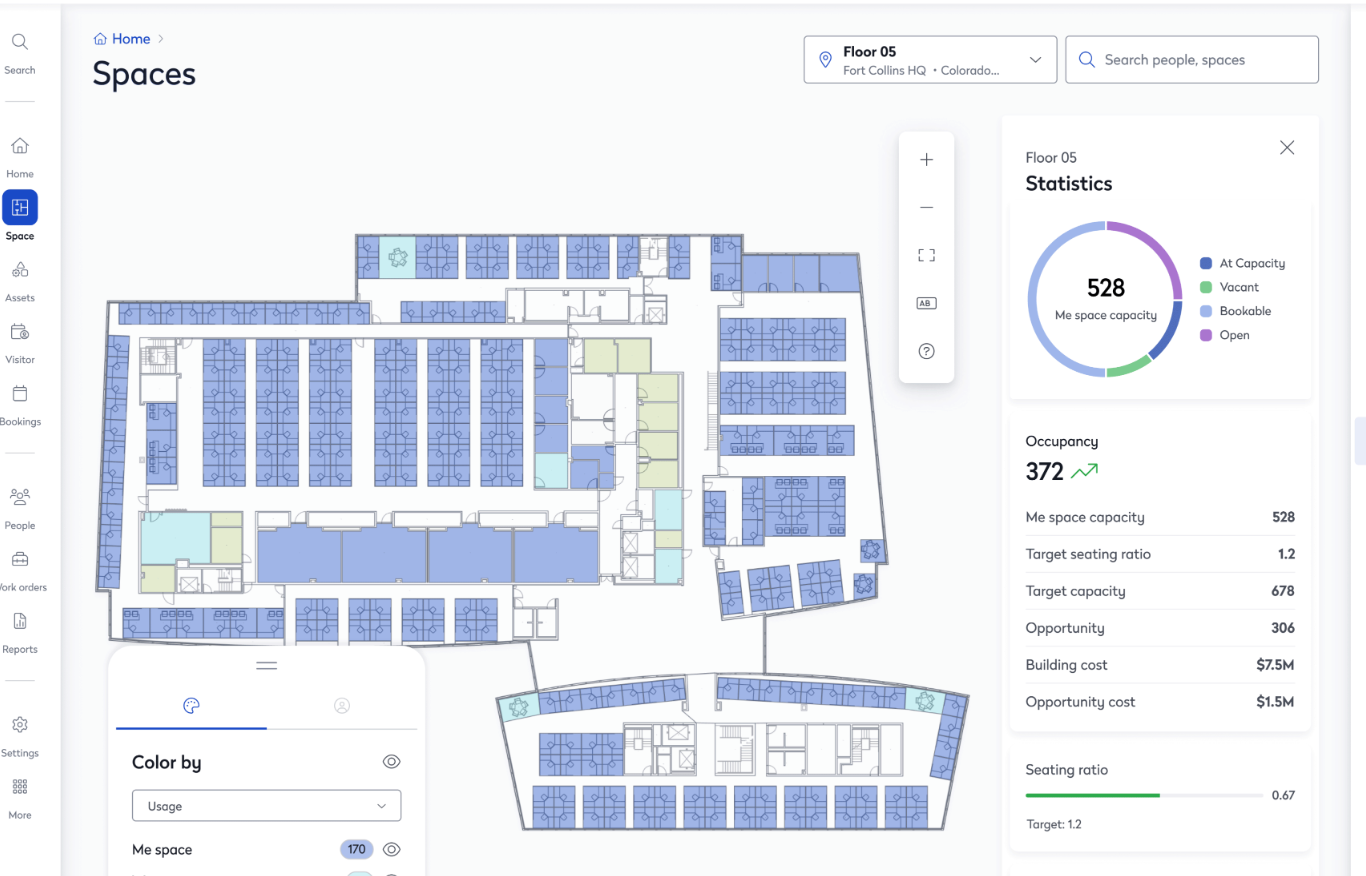1366x876 pixels.
Task: Click the Target capacity value 678
Action: coord(1282,591)
